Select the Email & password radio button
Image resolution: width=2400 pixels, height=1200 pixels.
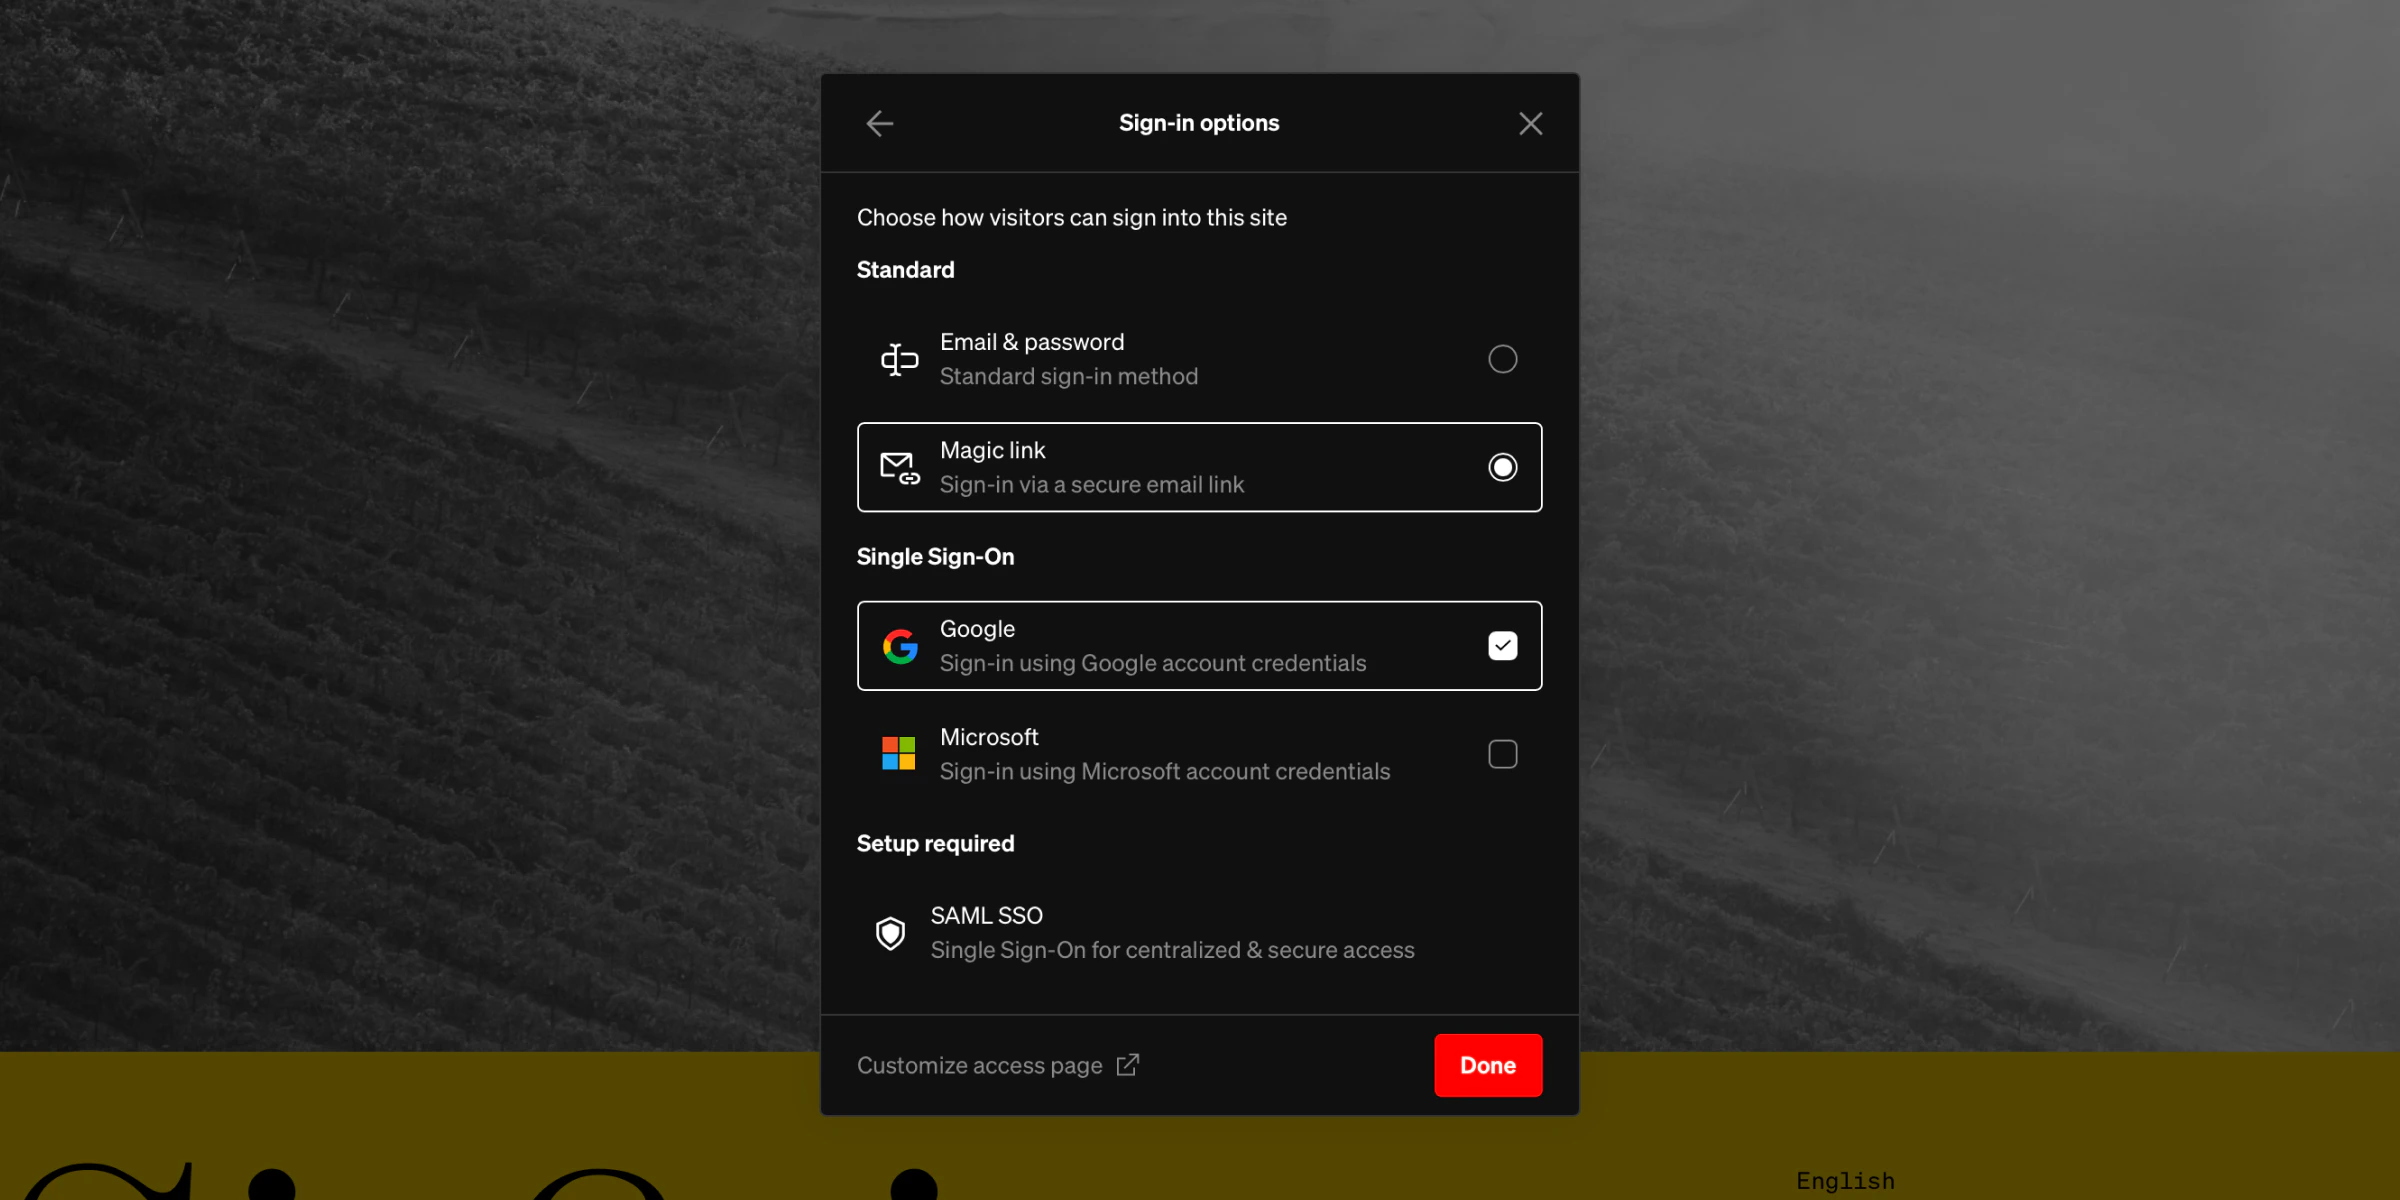tap(1502, 358)
